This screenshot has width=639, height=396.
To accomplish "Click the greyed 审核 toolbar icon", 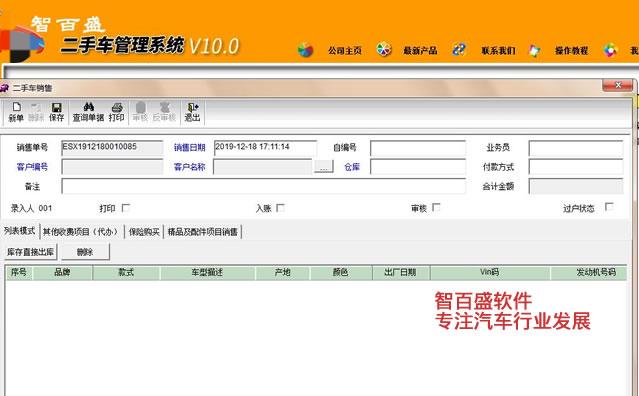I will 140,112.
